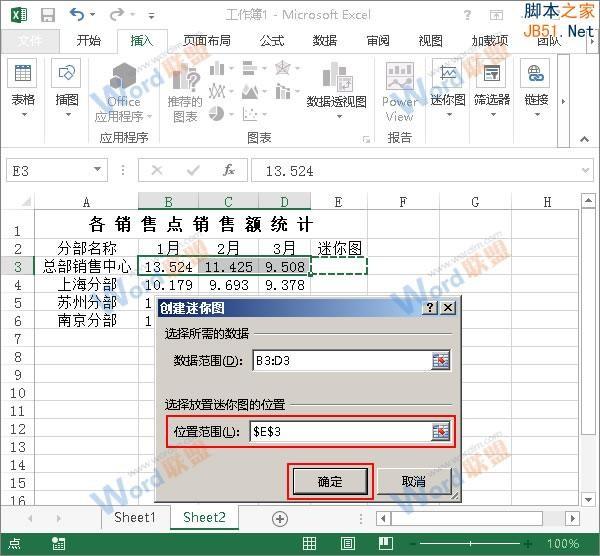Image resolution: width=600 pixels, height=556 pixels.
Task: Add a new sheet with plus icon
Action: tap(280, 519)
